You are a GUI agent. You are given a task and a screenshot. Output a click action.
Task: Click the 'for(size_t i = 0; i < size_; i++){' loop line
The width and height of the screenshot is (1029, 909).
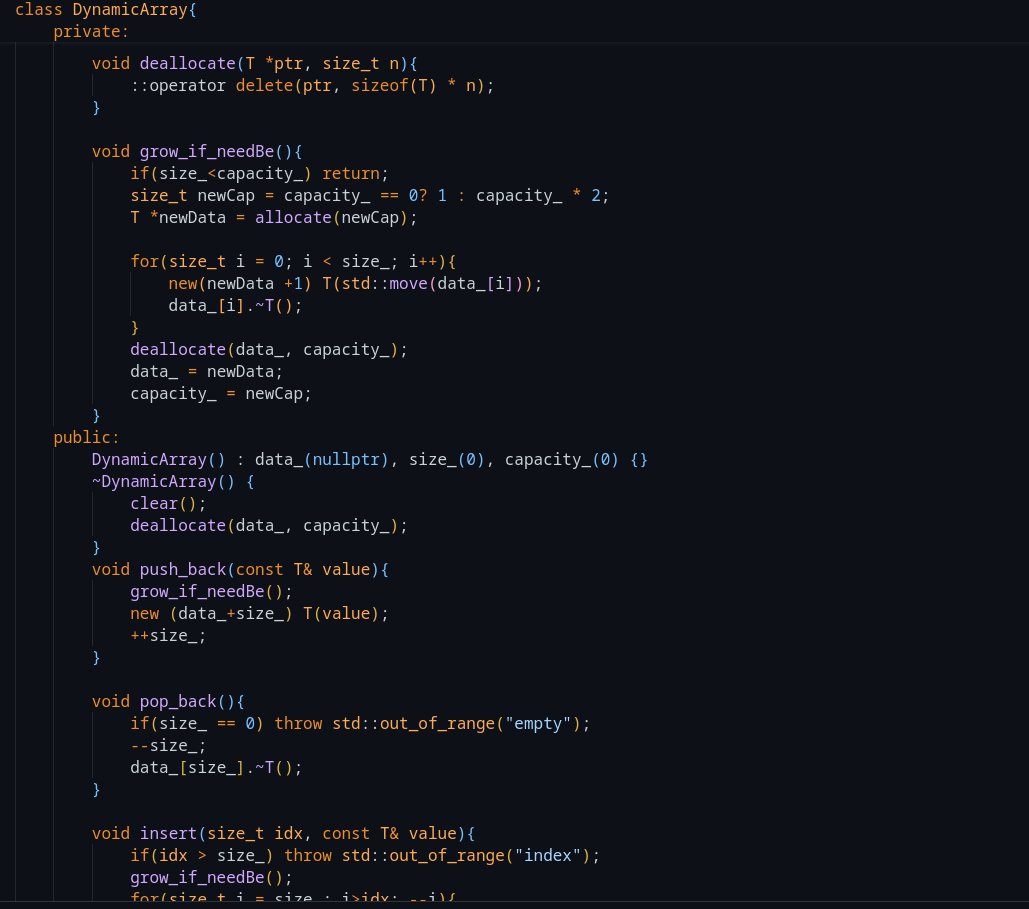293,262
